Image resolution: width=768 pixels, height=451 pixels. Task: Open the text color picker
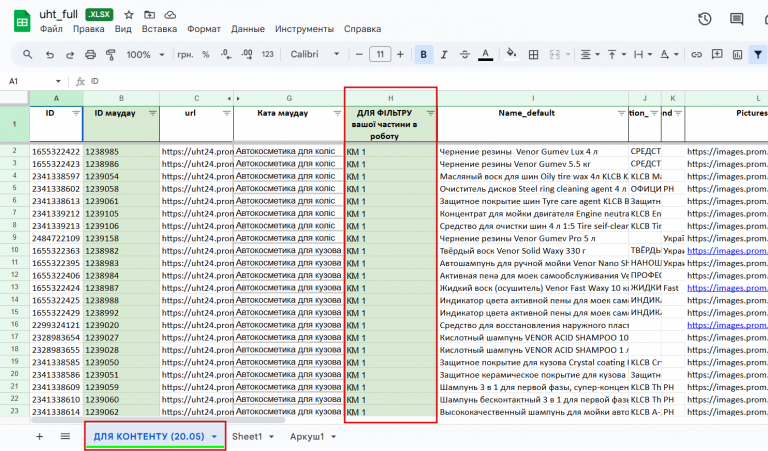pyautogui.click(x=485, y=54)
